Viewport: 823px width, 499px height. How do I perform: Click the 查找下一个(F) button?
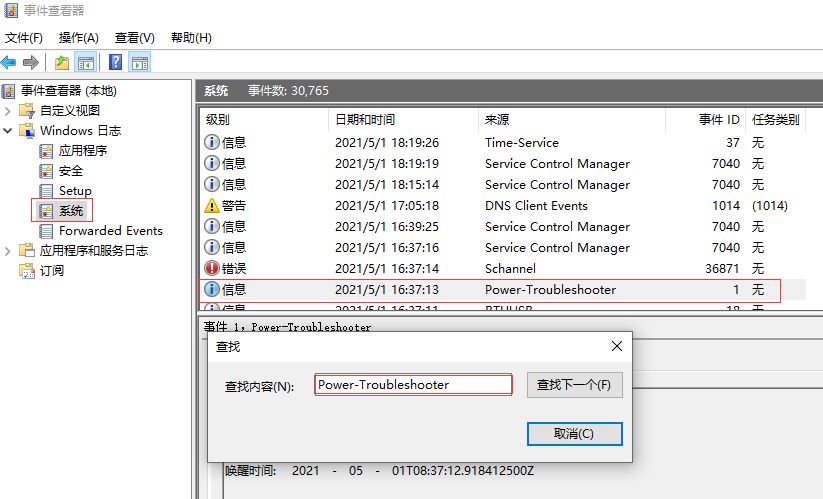click(574, 385)
